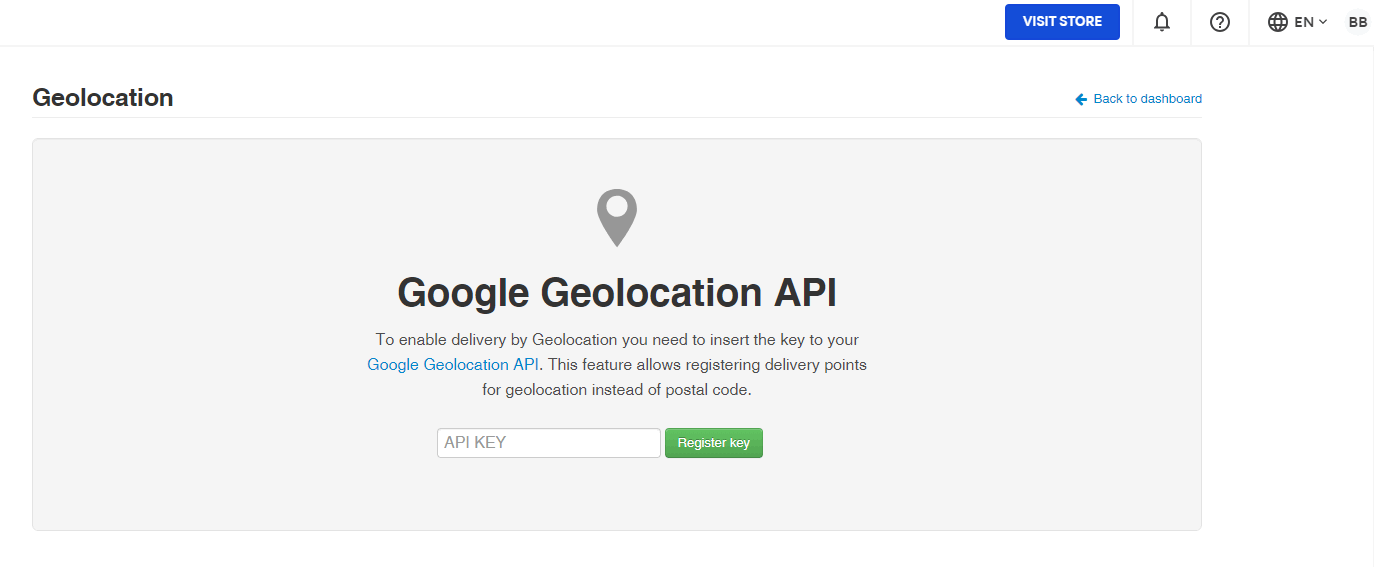
Task: Follow the Back to dashboard link
Action: 1147,99
